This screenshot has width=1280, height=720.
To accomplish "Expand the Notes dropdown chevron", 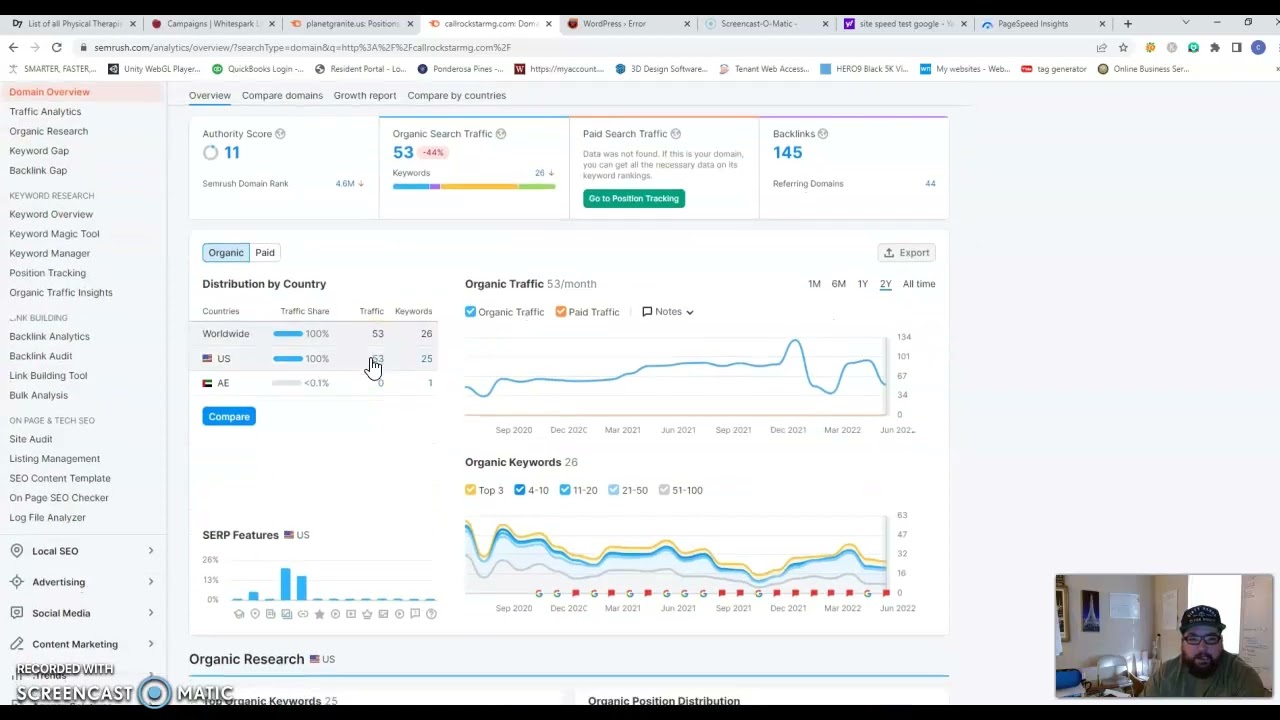I will (689, 311).
